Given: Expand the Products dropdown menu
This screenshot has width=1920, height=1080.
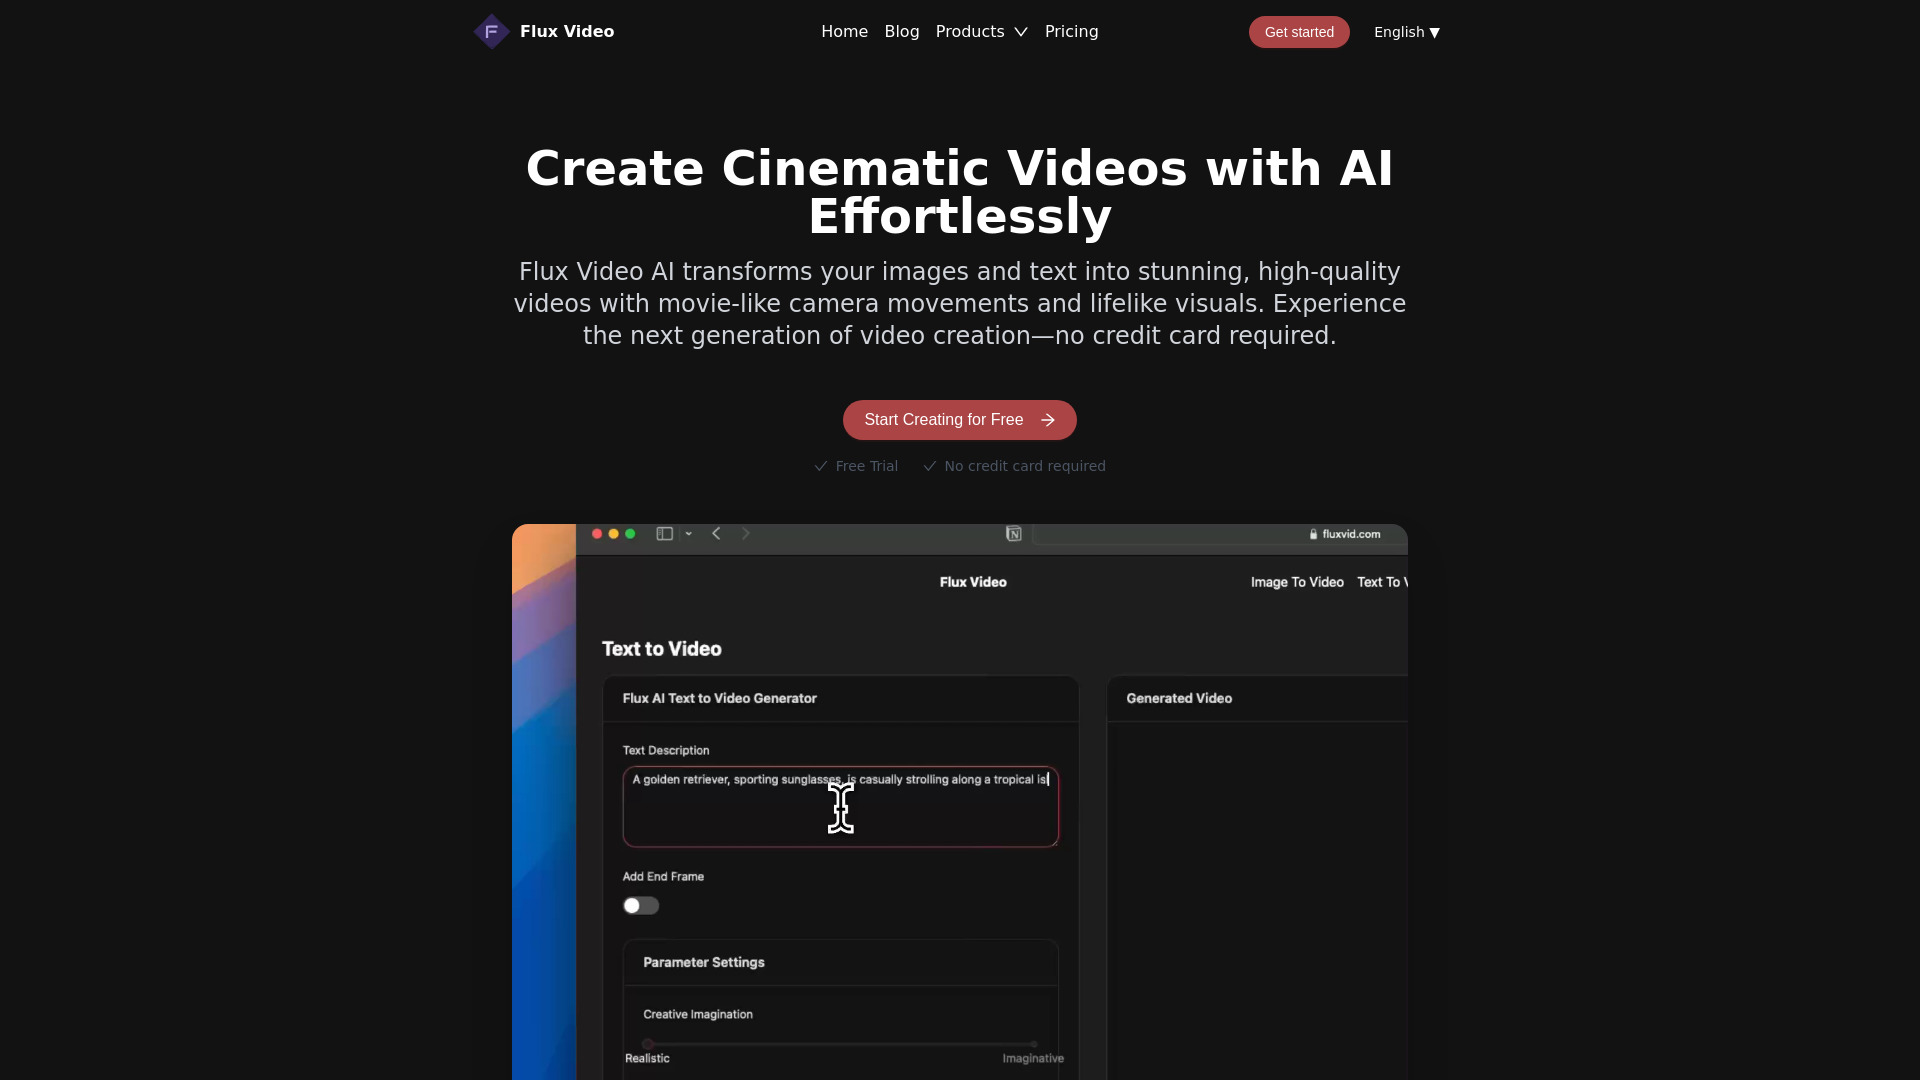Looking at the screenshot, I should [981, 32].
